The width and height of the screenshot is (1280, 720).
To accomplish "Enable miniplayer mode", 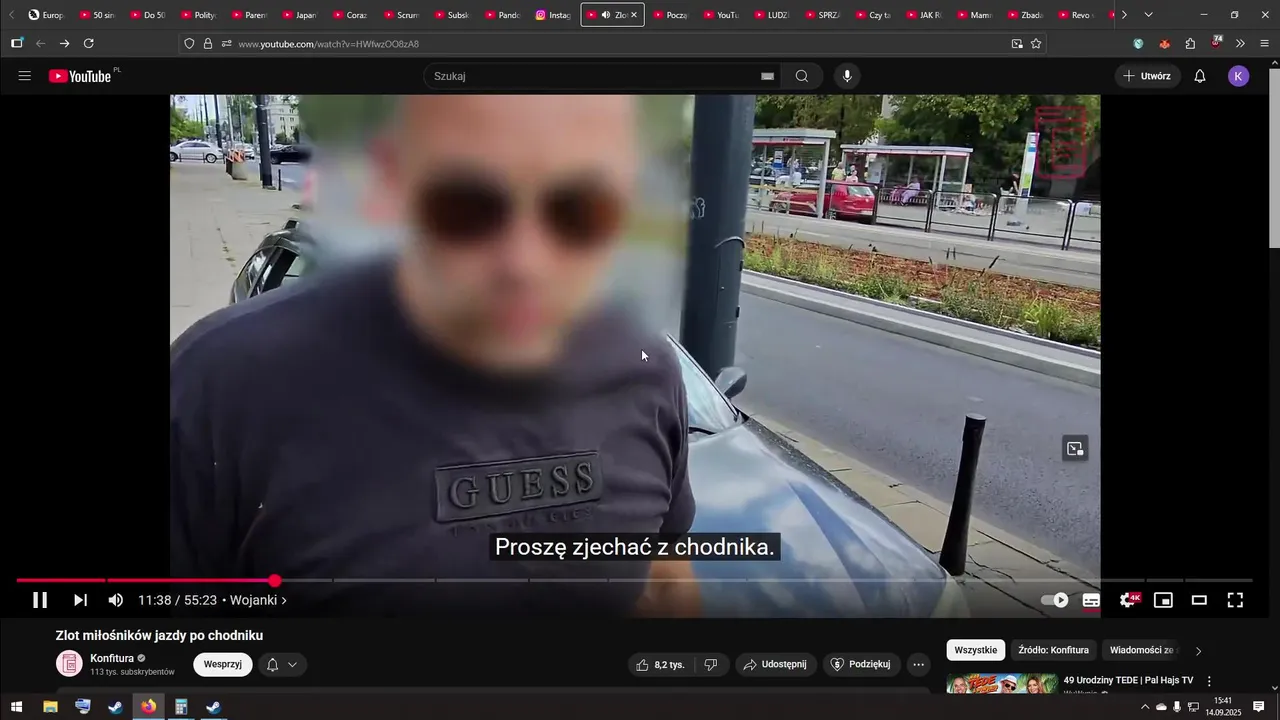I will point(1163,600).
